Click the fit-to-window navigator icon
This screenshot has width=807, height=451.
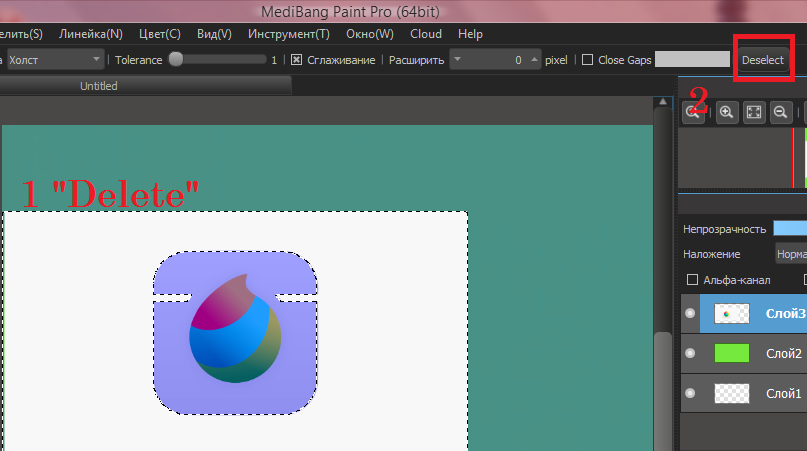click(x=754, y=112)
